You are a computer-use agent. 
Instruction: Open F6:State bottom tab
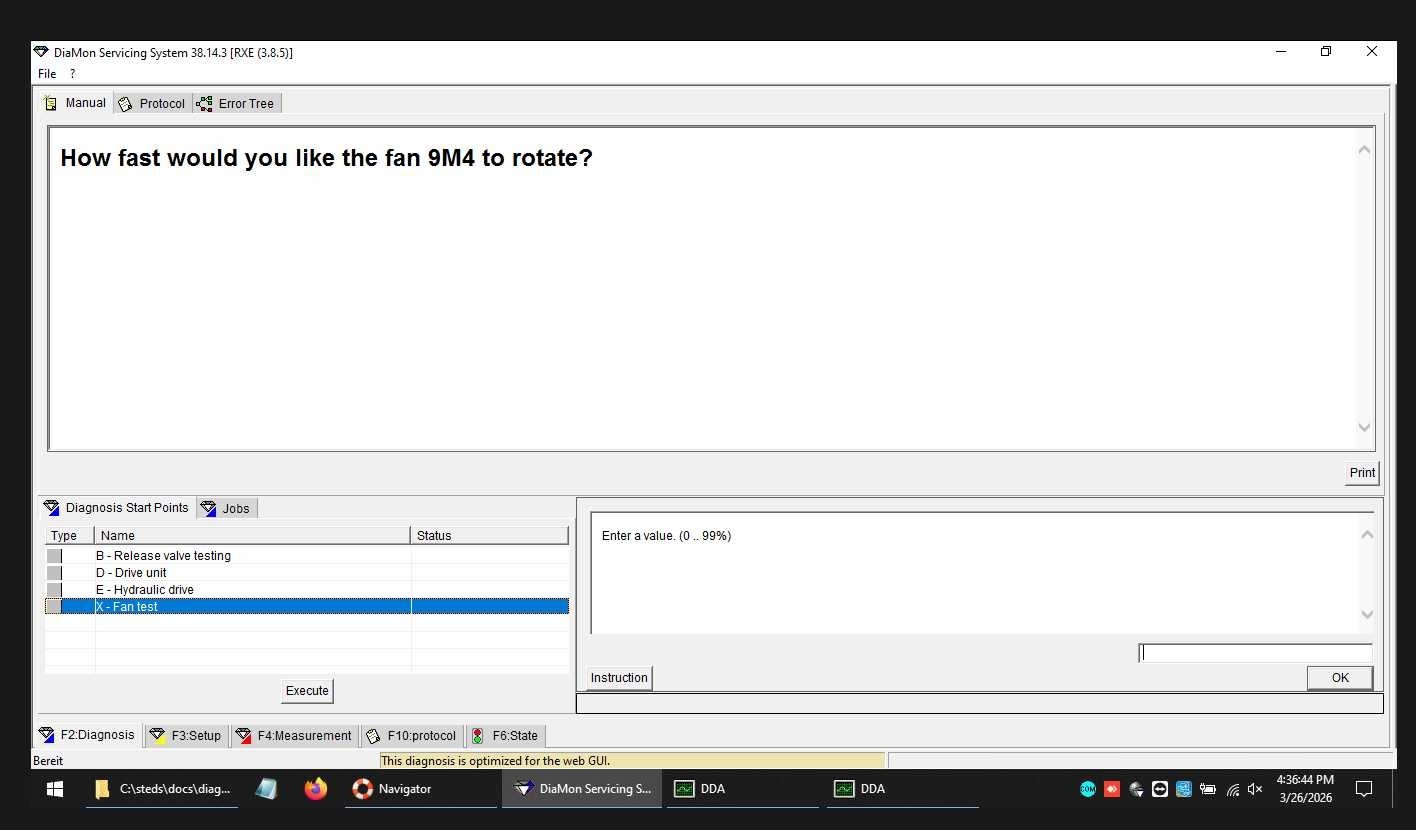click(x=505, y=736)
